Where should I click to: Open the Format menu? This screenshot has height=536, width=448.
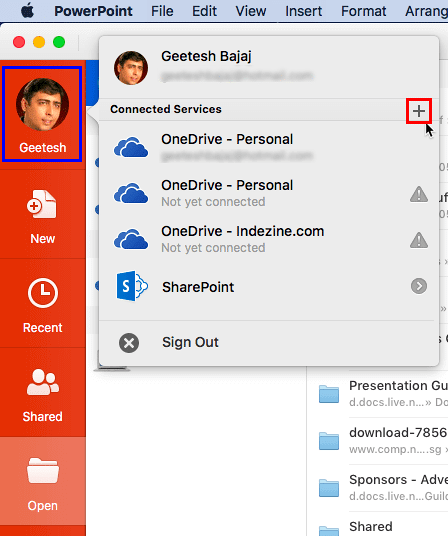click(364, 11)
